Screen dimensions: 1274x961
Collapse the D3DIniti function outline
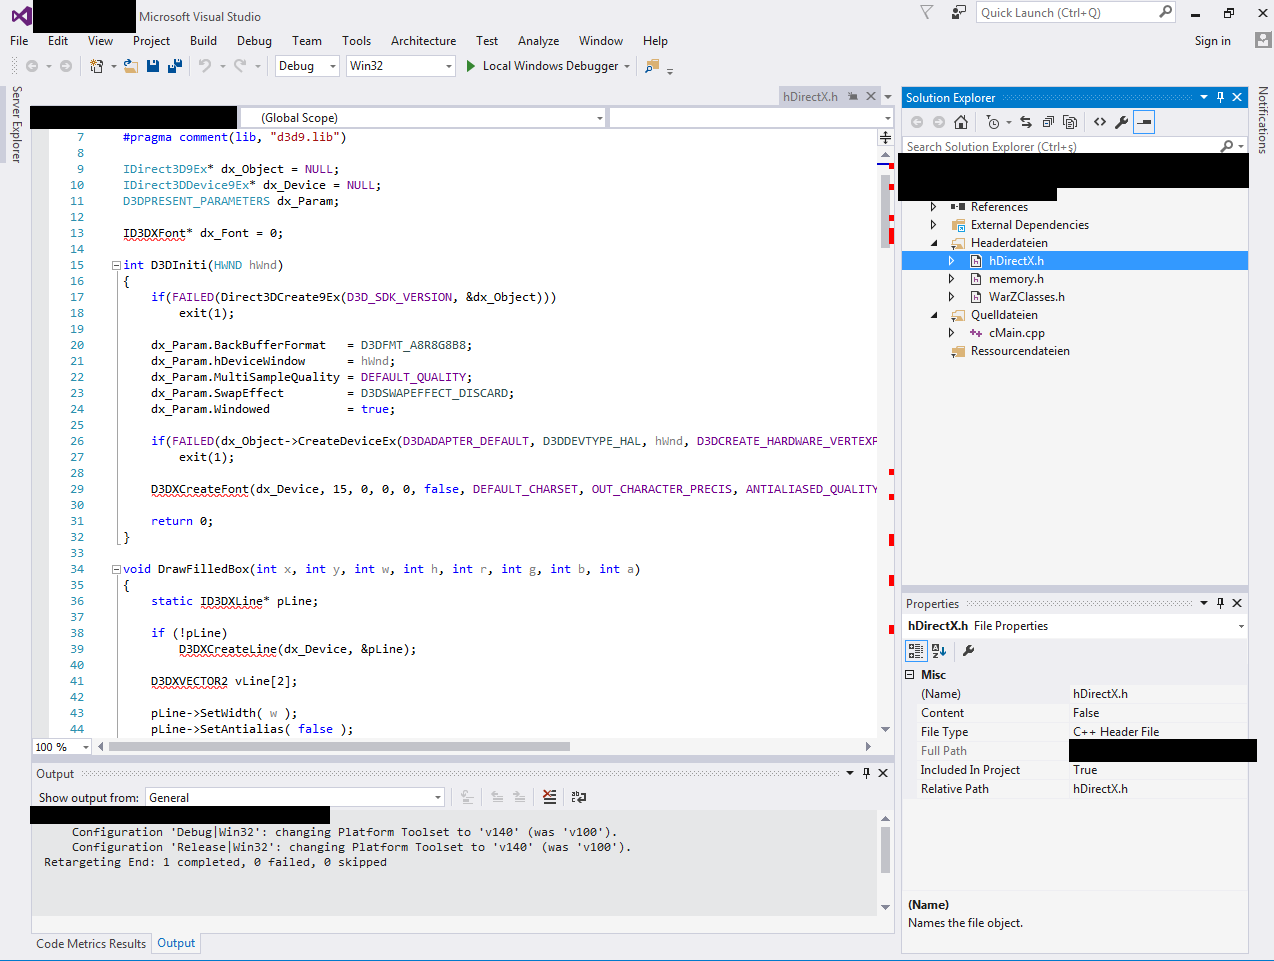[x=117, y=265]
